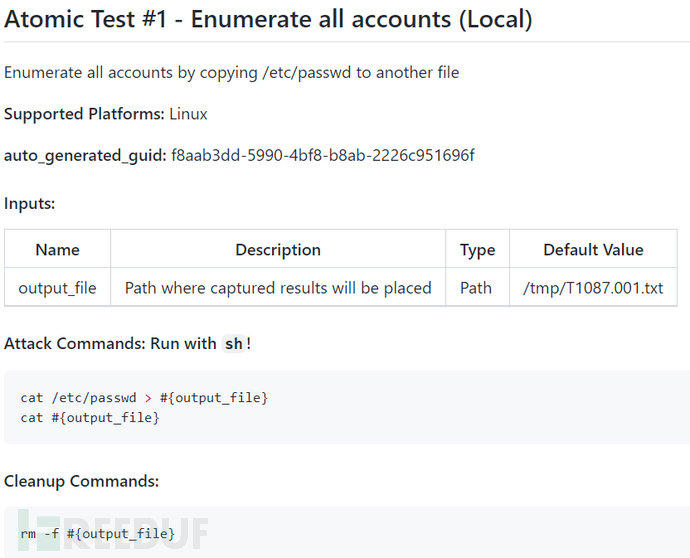
Task: Click the Path type cell
Action: click(x=476, y=288)
